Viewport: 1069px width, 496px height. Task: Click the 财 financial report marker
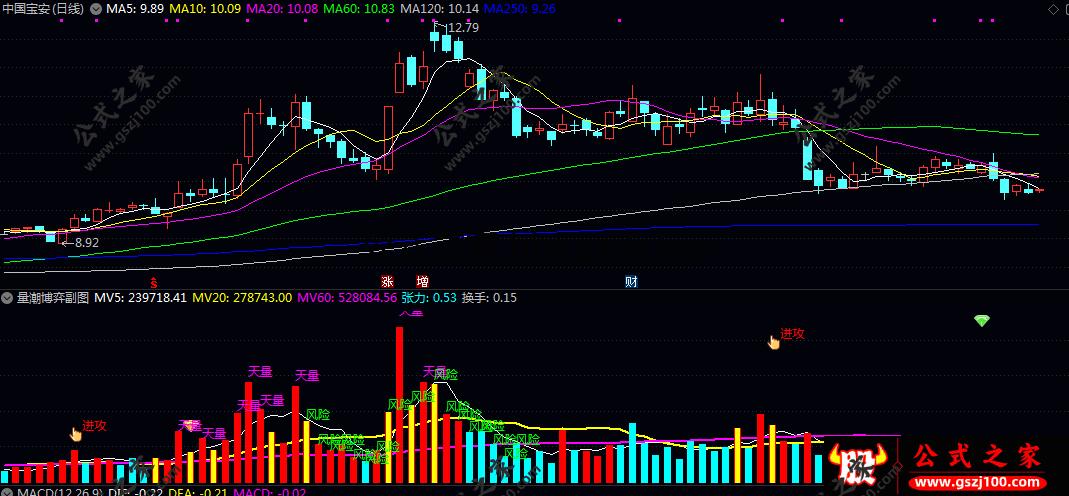tap(631, 281)
